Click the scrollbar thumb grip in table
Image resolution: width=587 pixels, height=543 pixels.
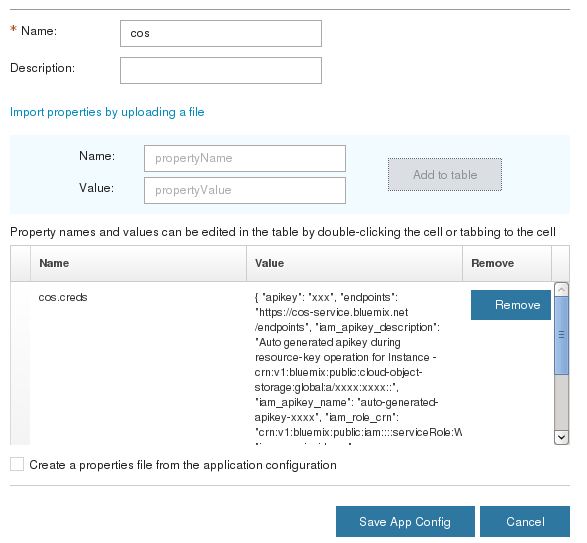(x=561, y=335)
